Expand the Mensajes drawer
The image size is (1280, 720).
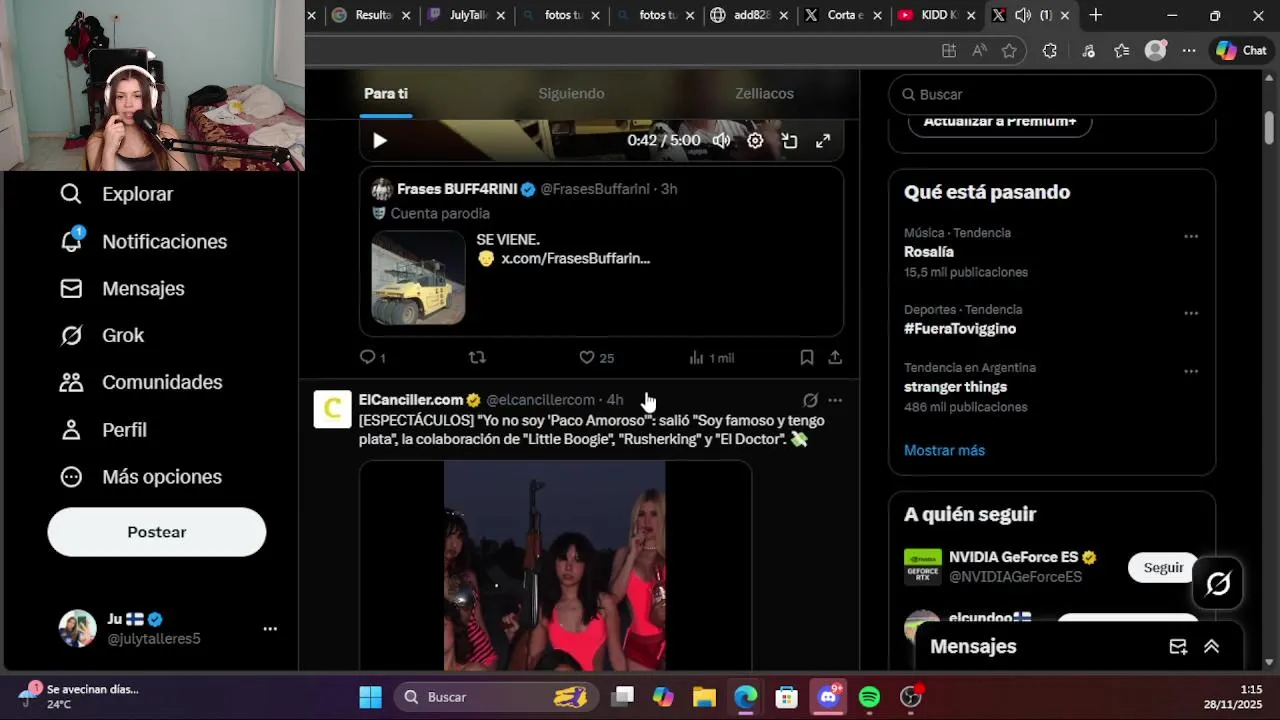click(x=1211, y=647)
